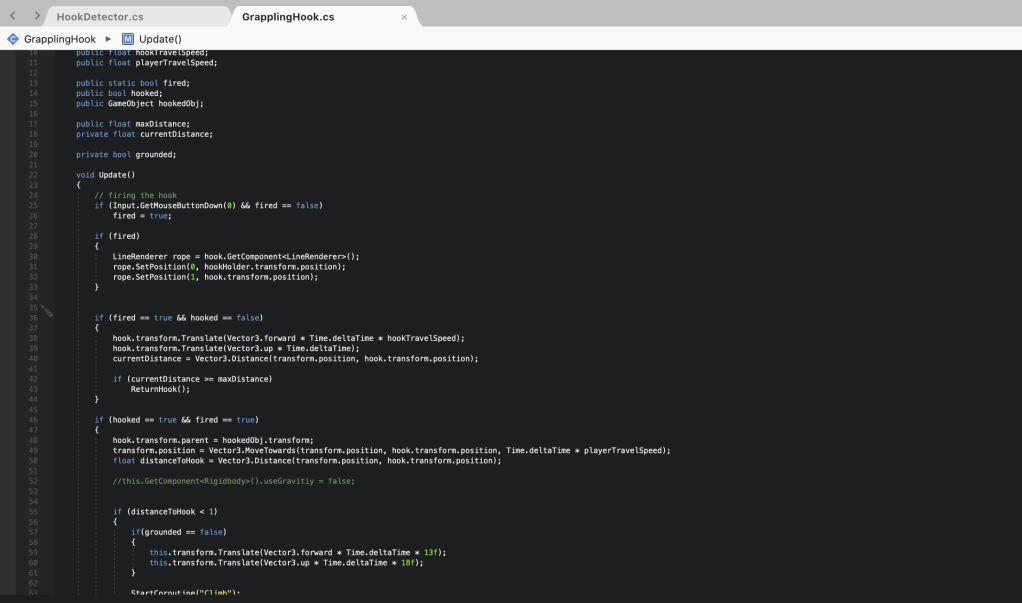Screen dimensions: 1022x603
Task: Click the commented-out useGravity line
Action: pyautogui.click(x=233, y=481)
